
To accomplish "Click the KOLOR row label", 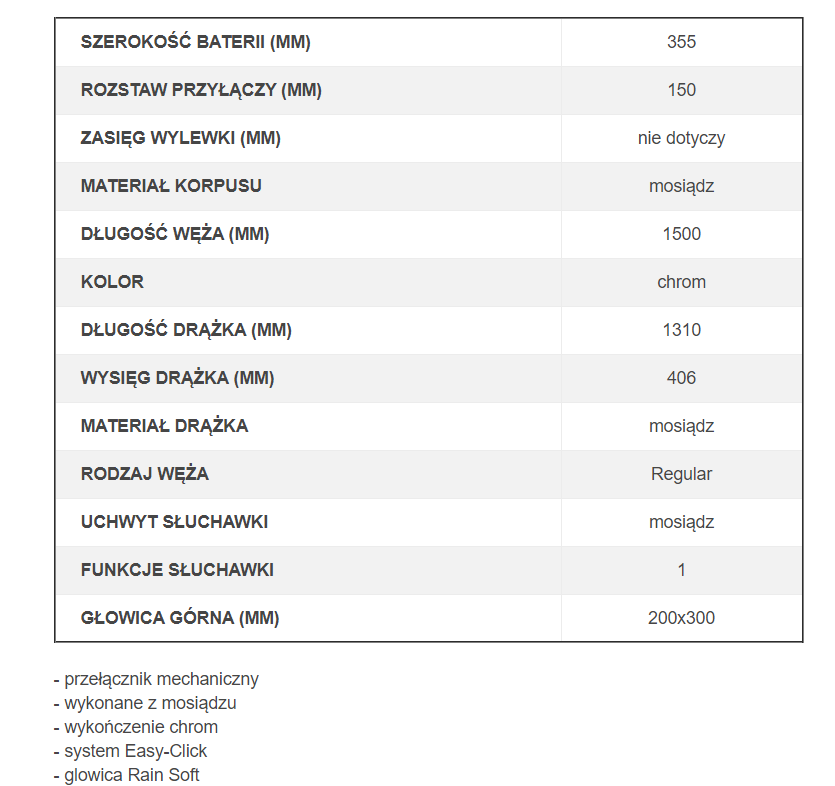I will (112, 282).
